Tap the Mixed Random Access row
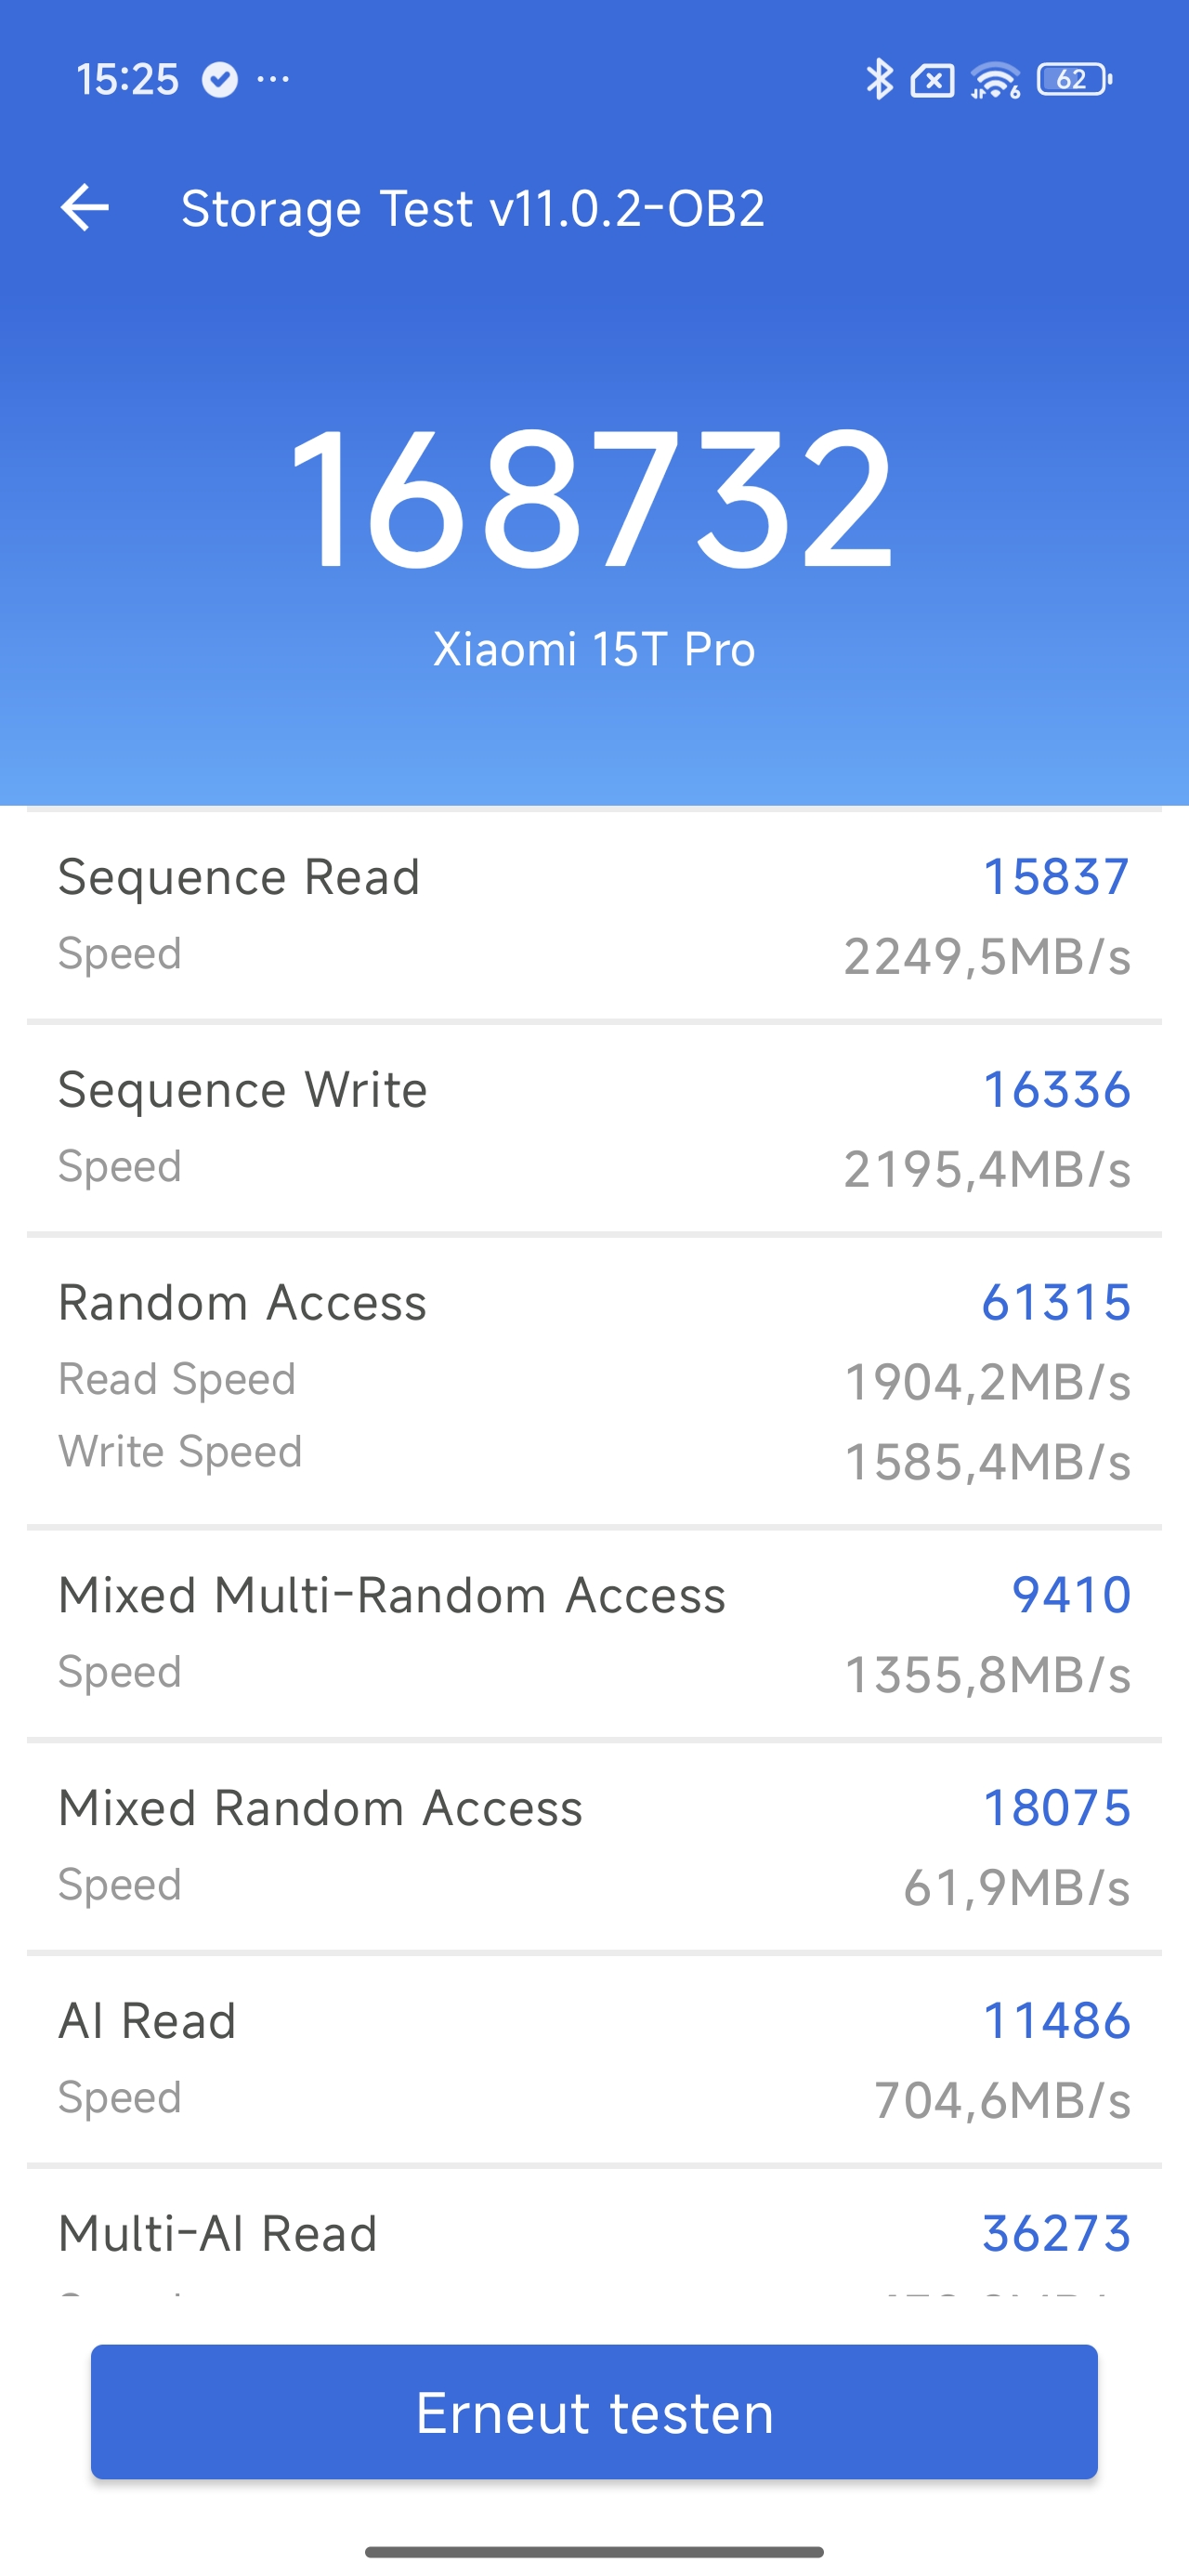This screenshot has width=1189, height=2576. pyautogui.click(x=594, y=1845)
